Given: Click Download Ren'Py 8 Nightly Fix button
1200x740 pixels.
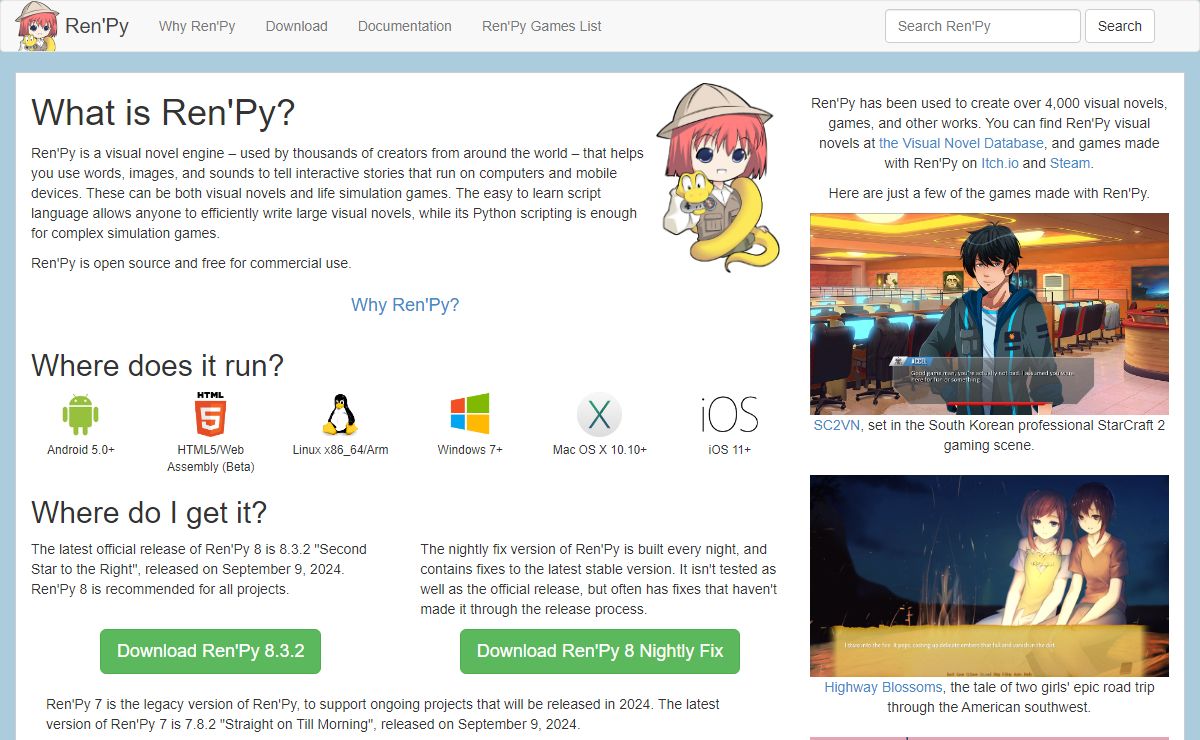Looking at the screenshot, I should coord(599,651).
